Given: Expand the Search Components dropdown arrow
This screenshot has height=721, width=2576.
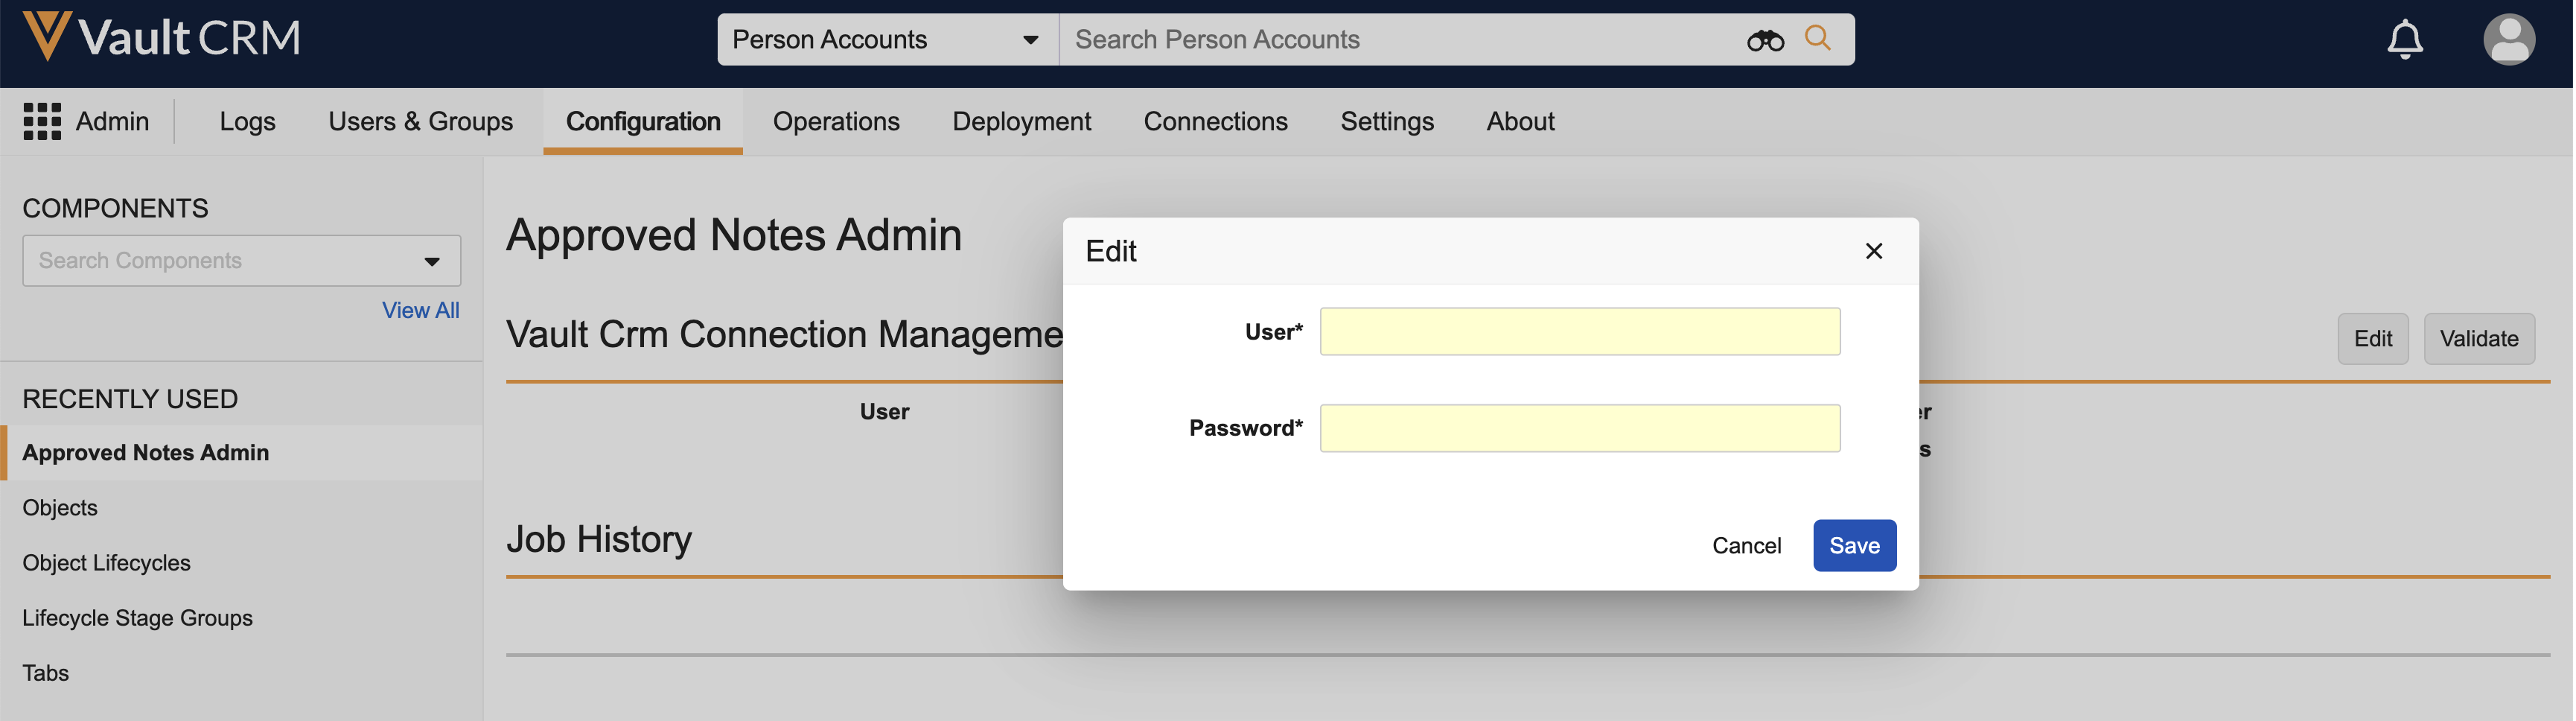Looking at the screenshot, I should click(432, 262).
